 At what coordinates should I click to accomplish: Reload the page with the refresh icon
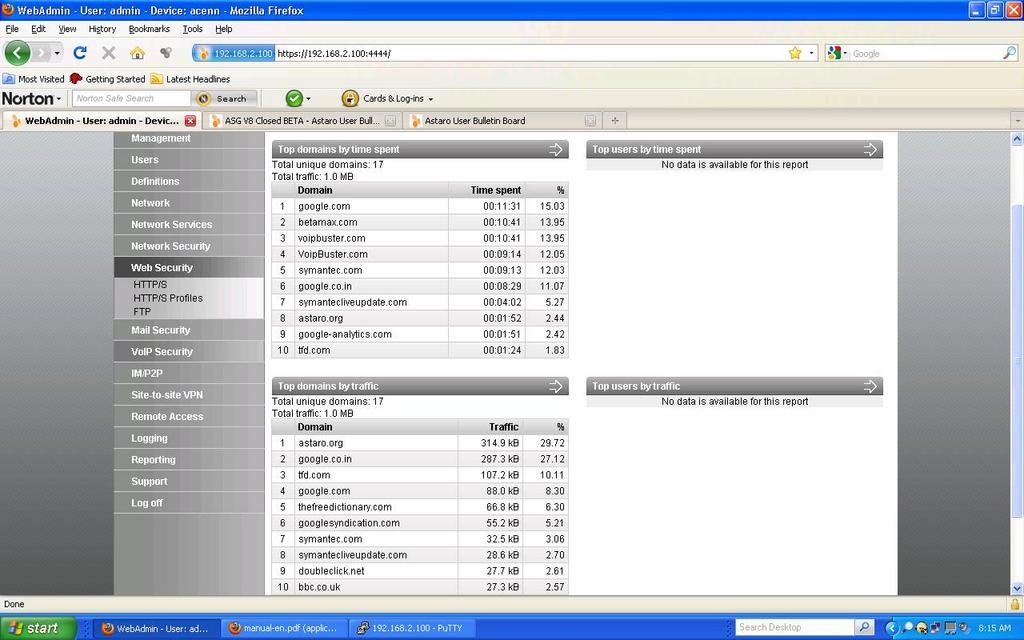pos(80,53)
